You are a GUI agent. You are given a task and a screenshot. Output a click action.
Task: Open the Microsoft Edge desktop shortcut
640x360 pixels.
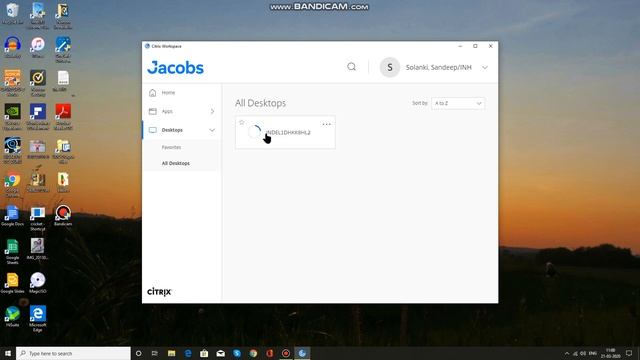pyautogui.click(x=38, y=319)
